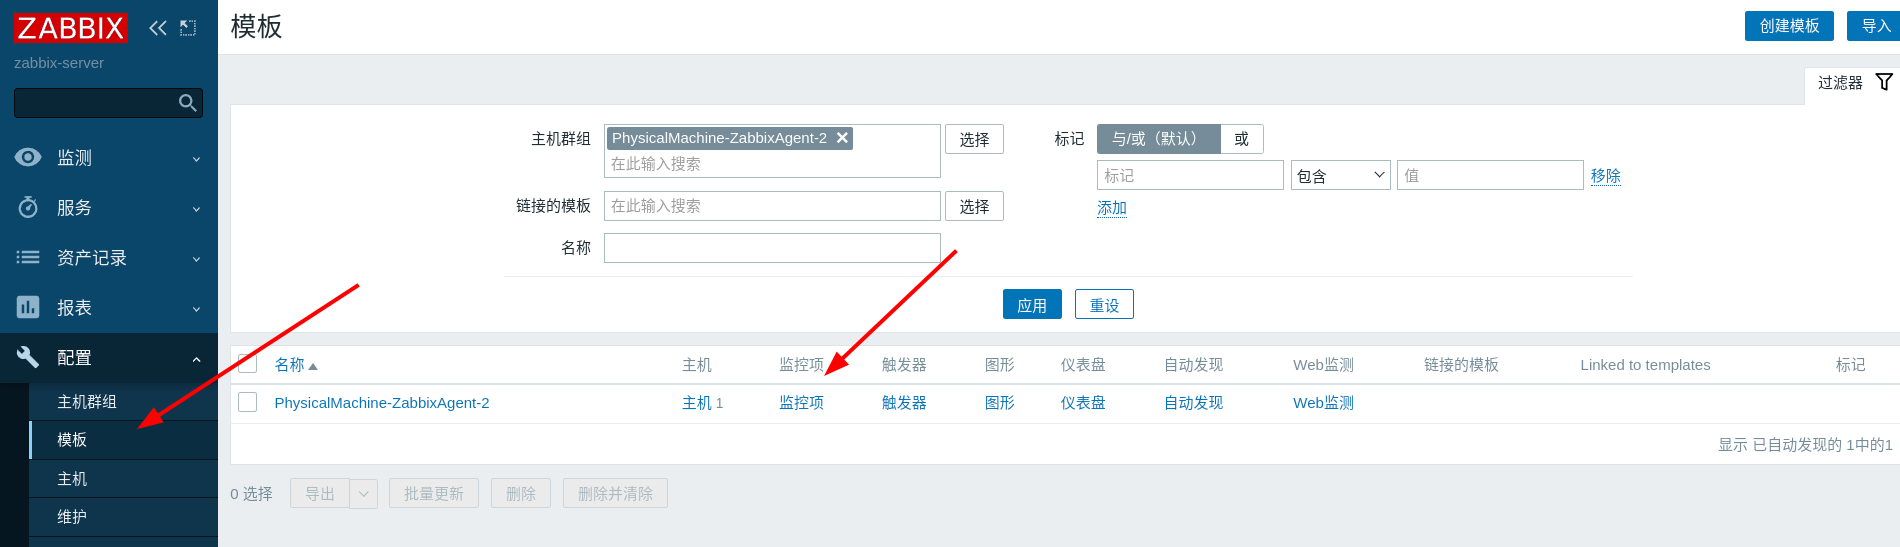Collapse the 配置 menu
Viewport: 1900px width, 547px height.
[x=196, y=359]
